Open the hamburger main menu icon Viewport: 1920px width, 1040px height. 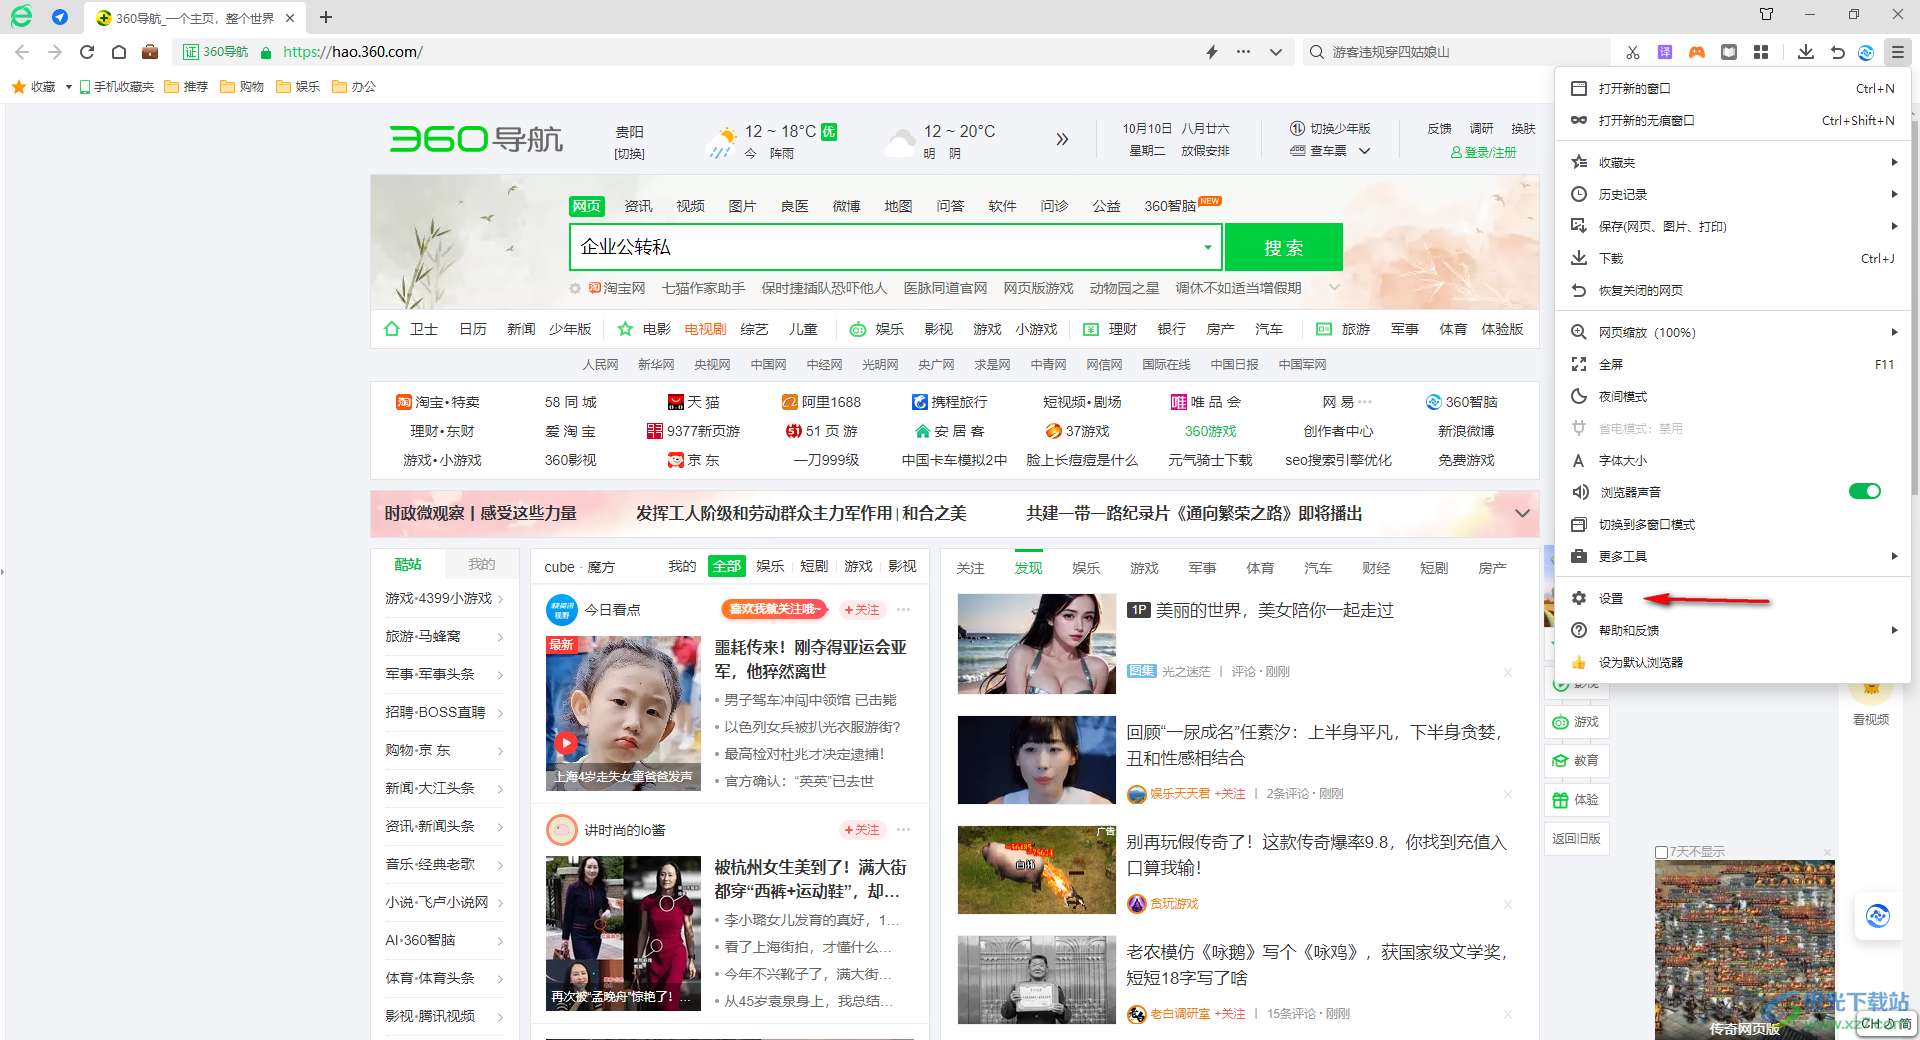click(x=1897, y=52)
